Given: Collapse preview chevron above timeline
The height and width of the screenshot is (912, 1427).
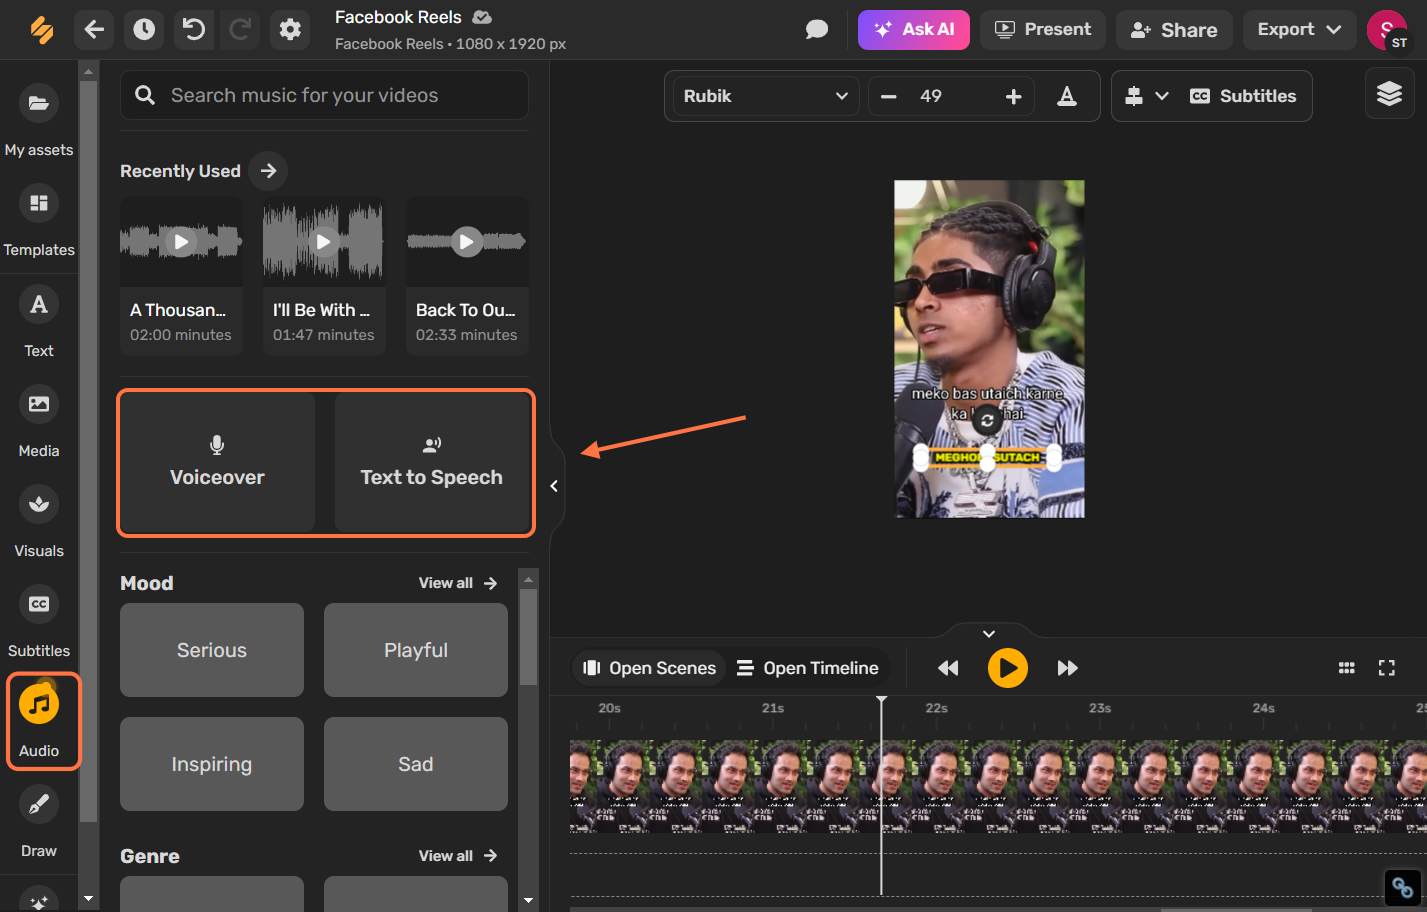Looking at the screenshot, I should click(989, 634).
